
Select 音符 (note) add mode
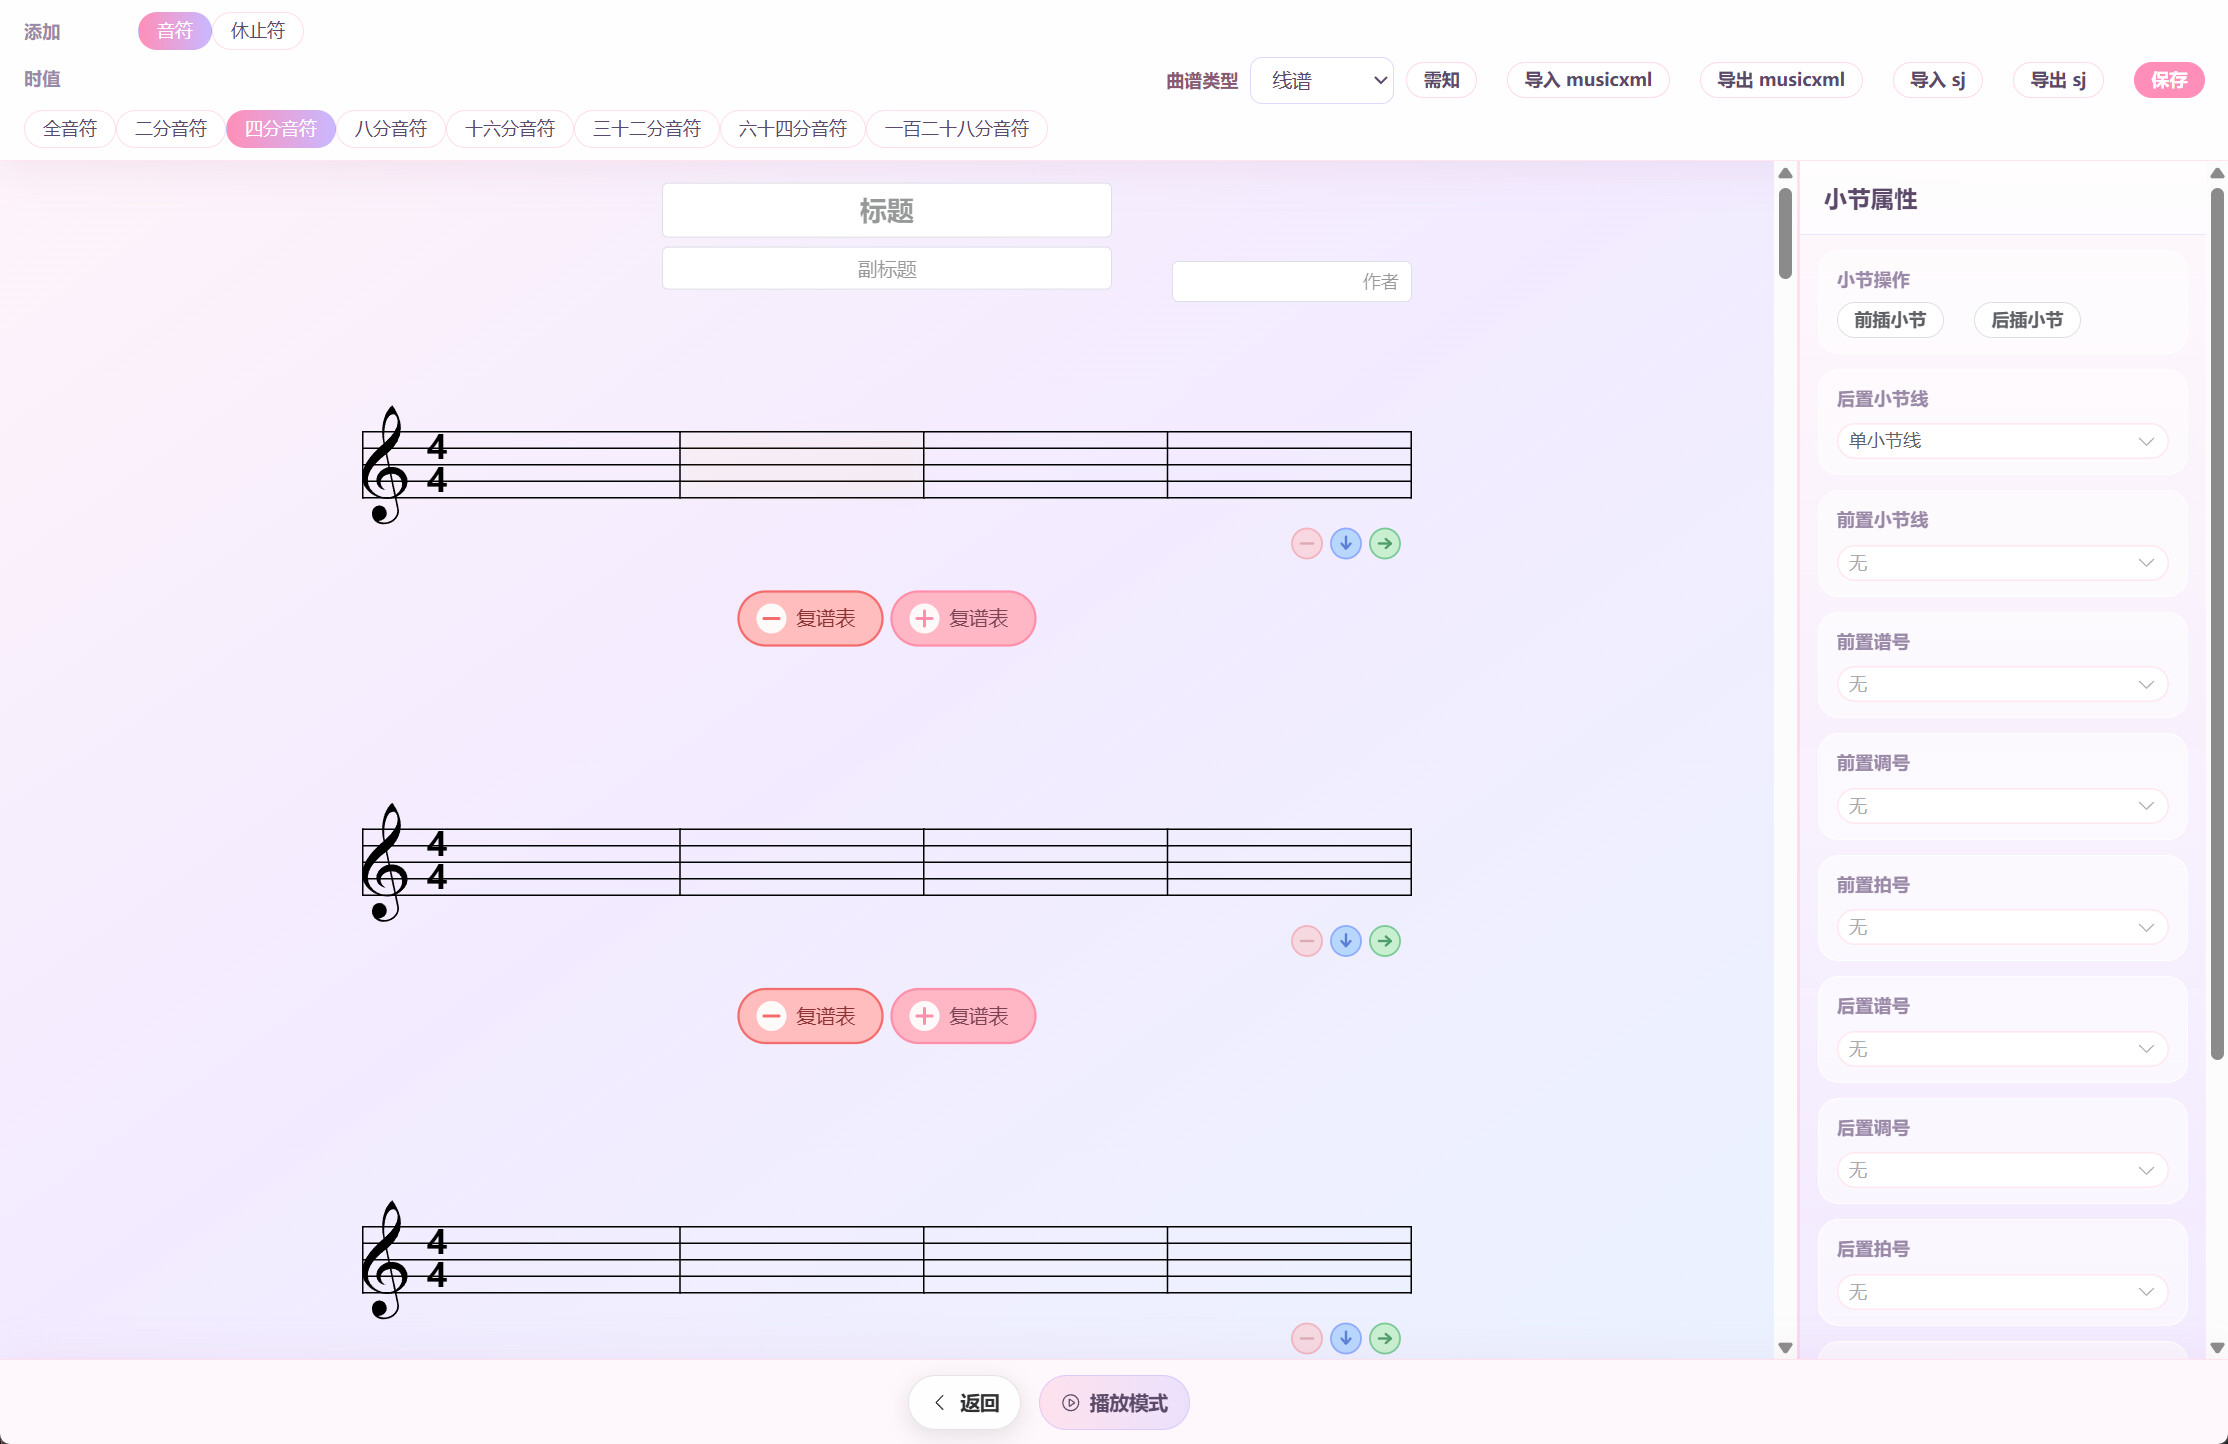[174, 31]
